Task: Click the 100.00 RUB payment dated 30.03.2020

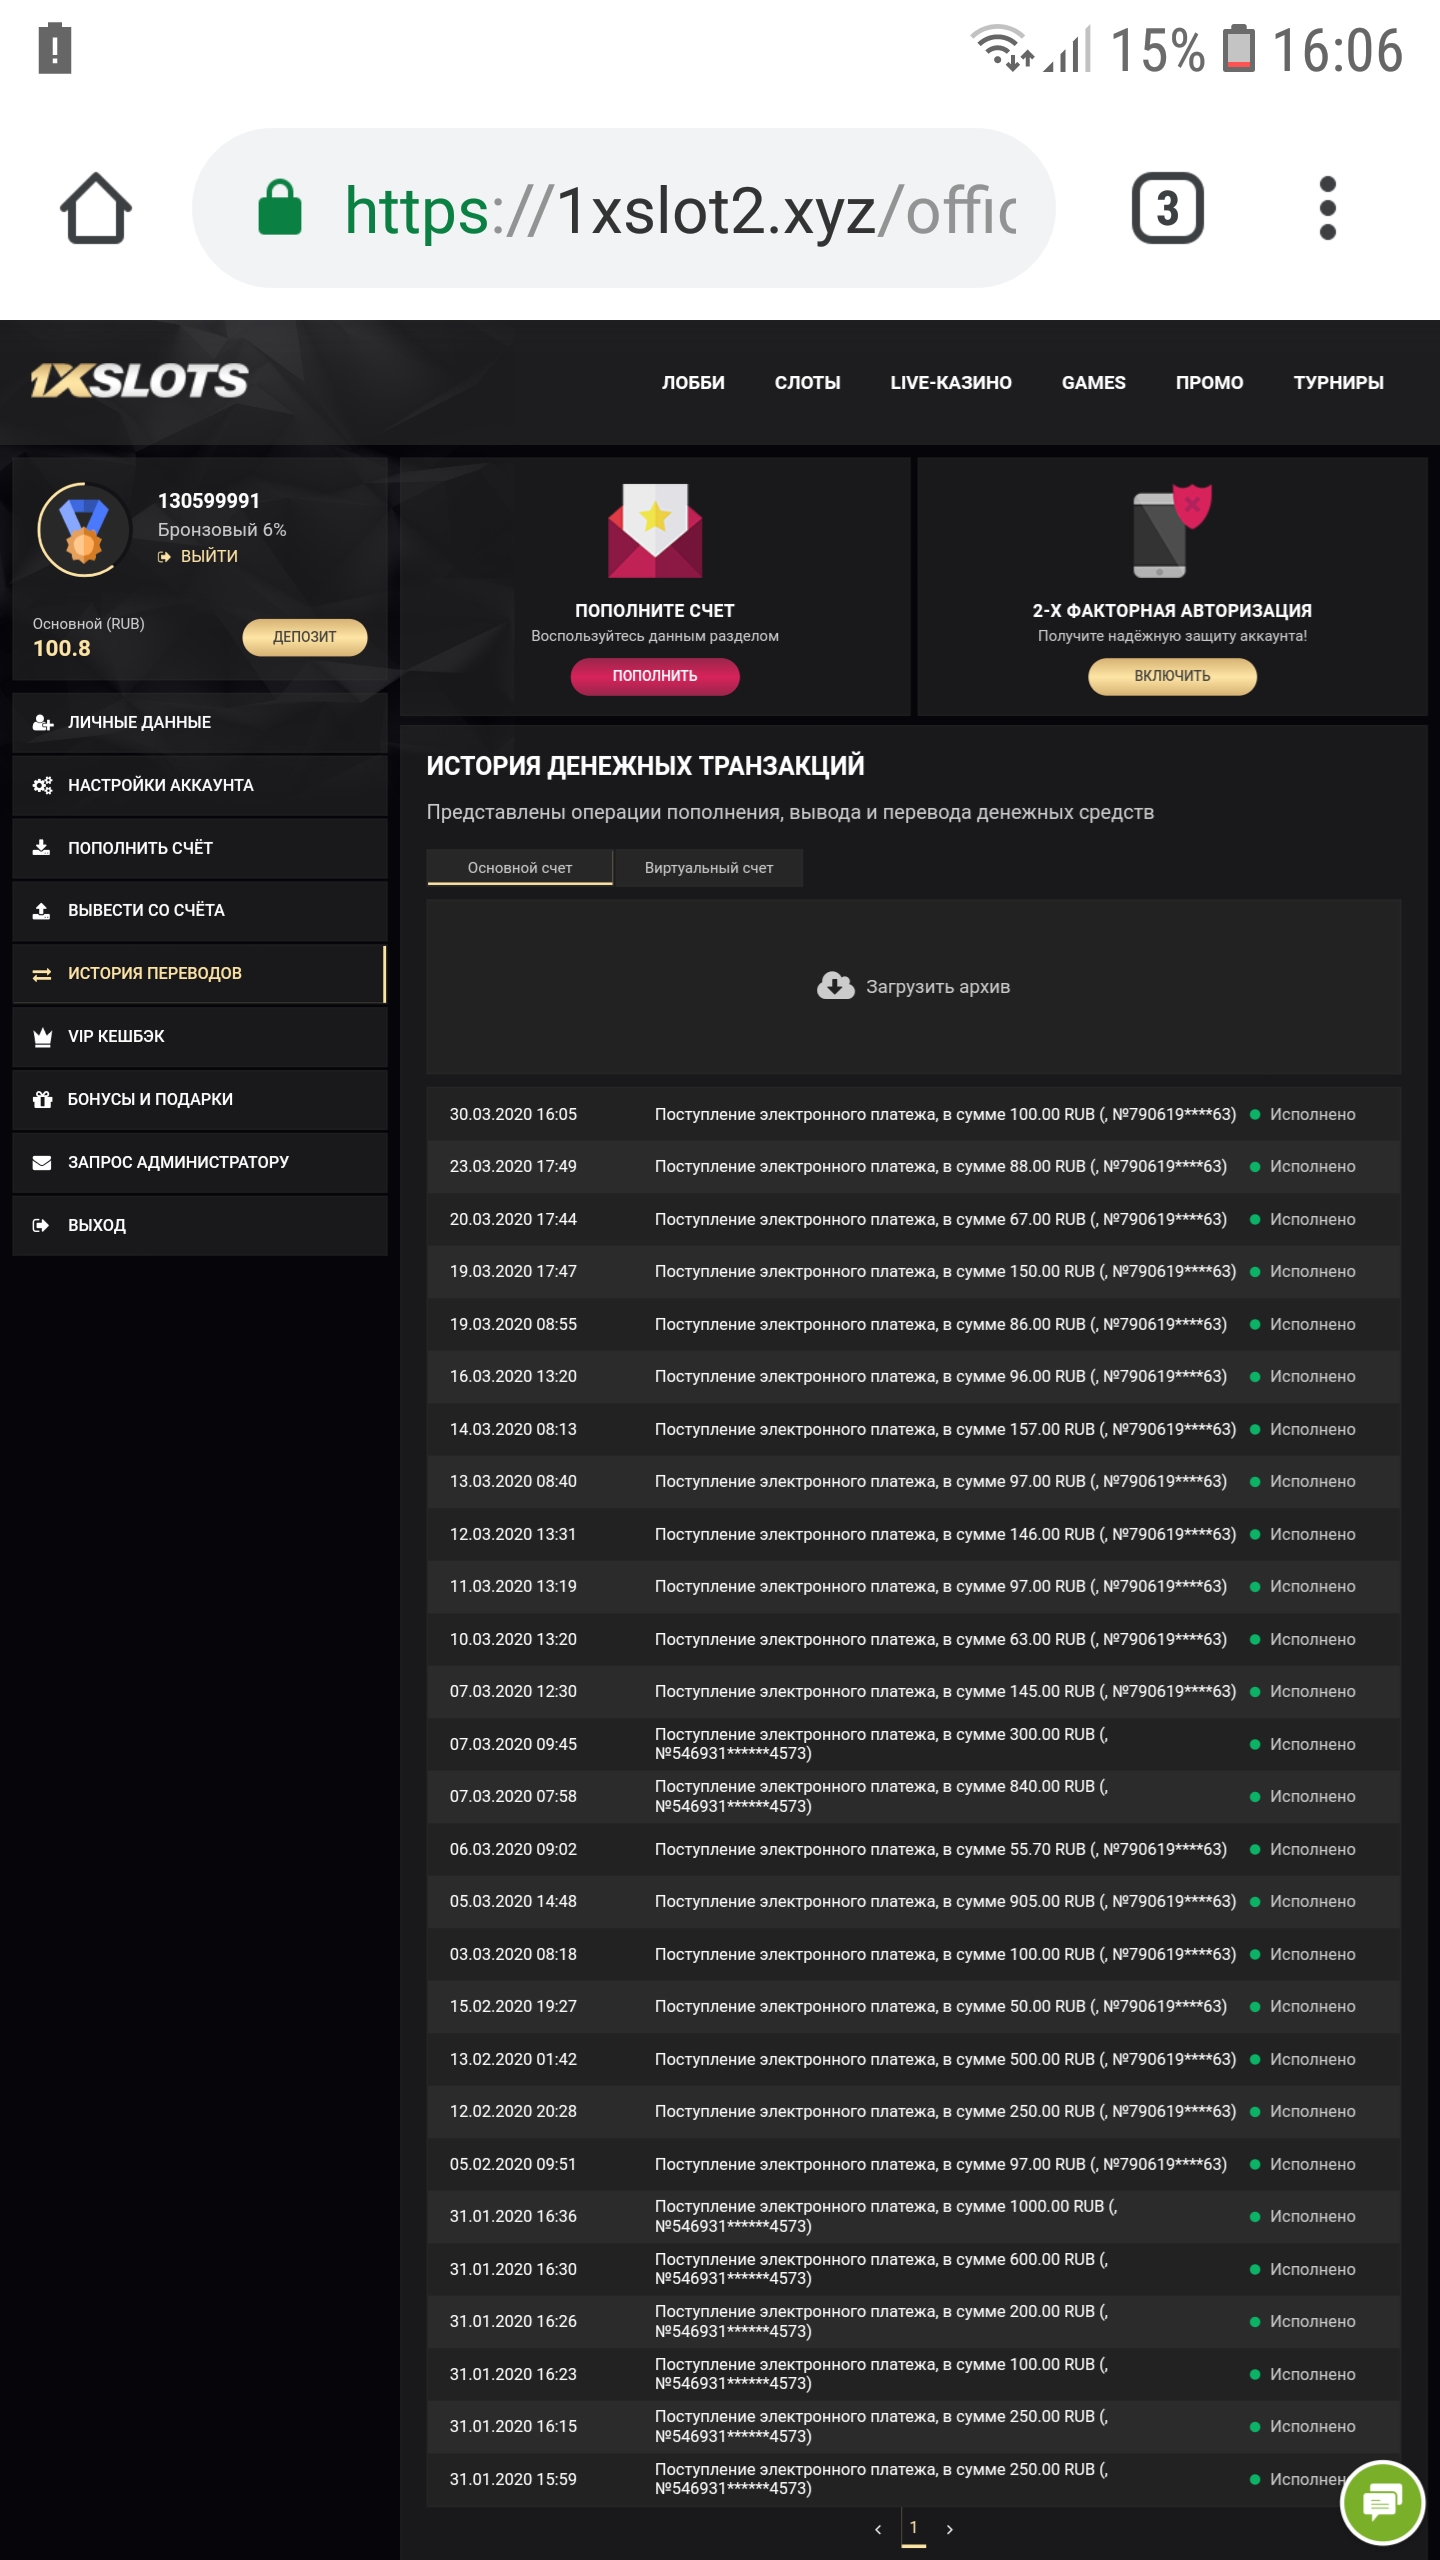Action: coord(945,1115)
